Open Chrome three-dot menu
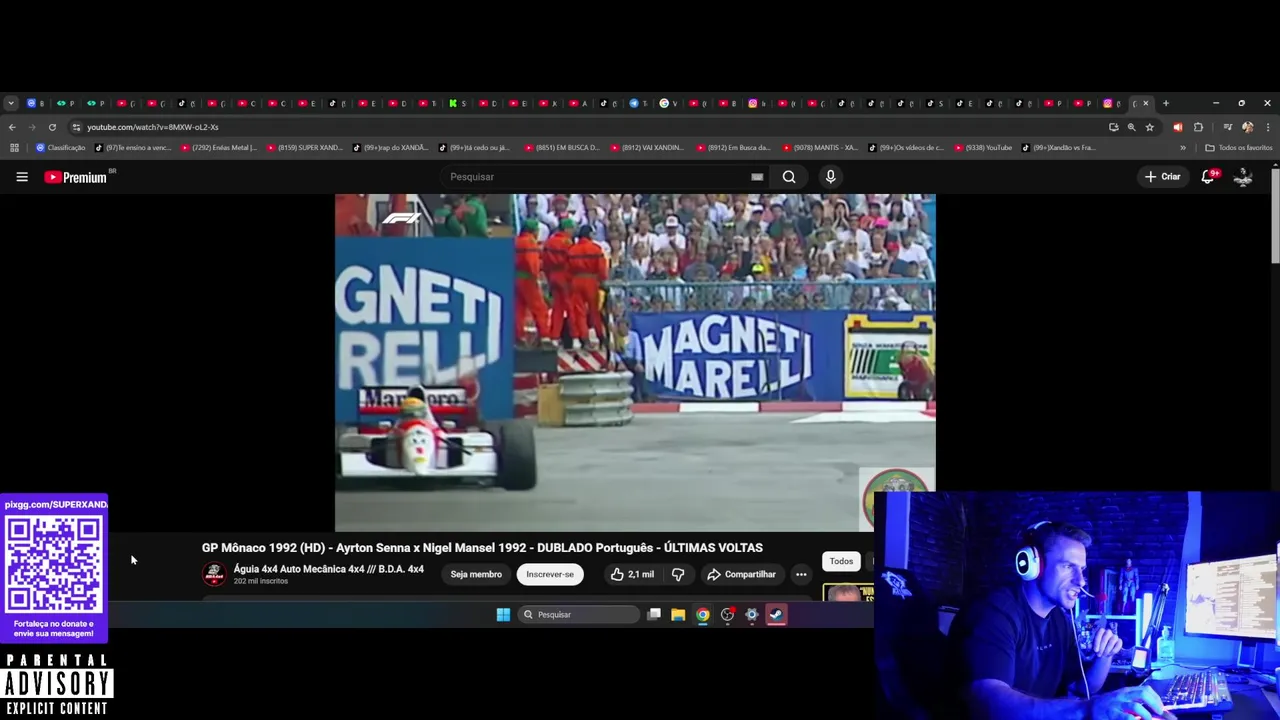The width and height of the screenshot is (1280, 720). point(1268,127)
